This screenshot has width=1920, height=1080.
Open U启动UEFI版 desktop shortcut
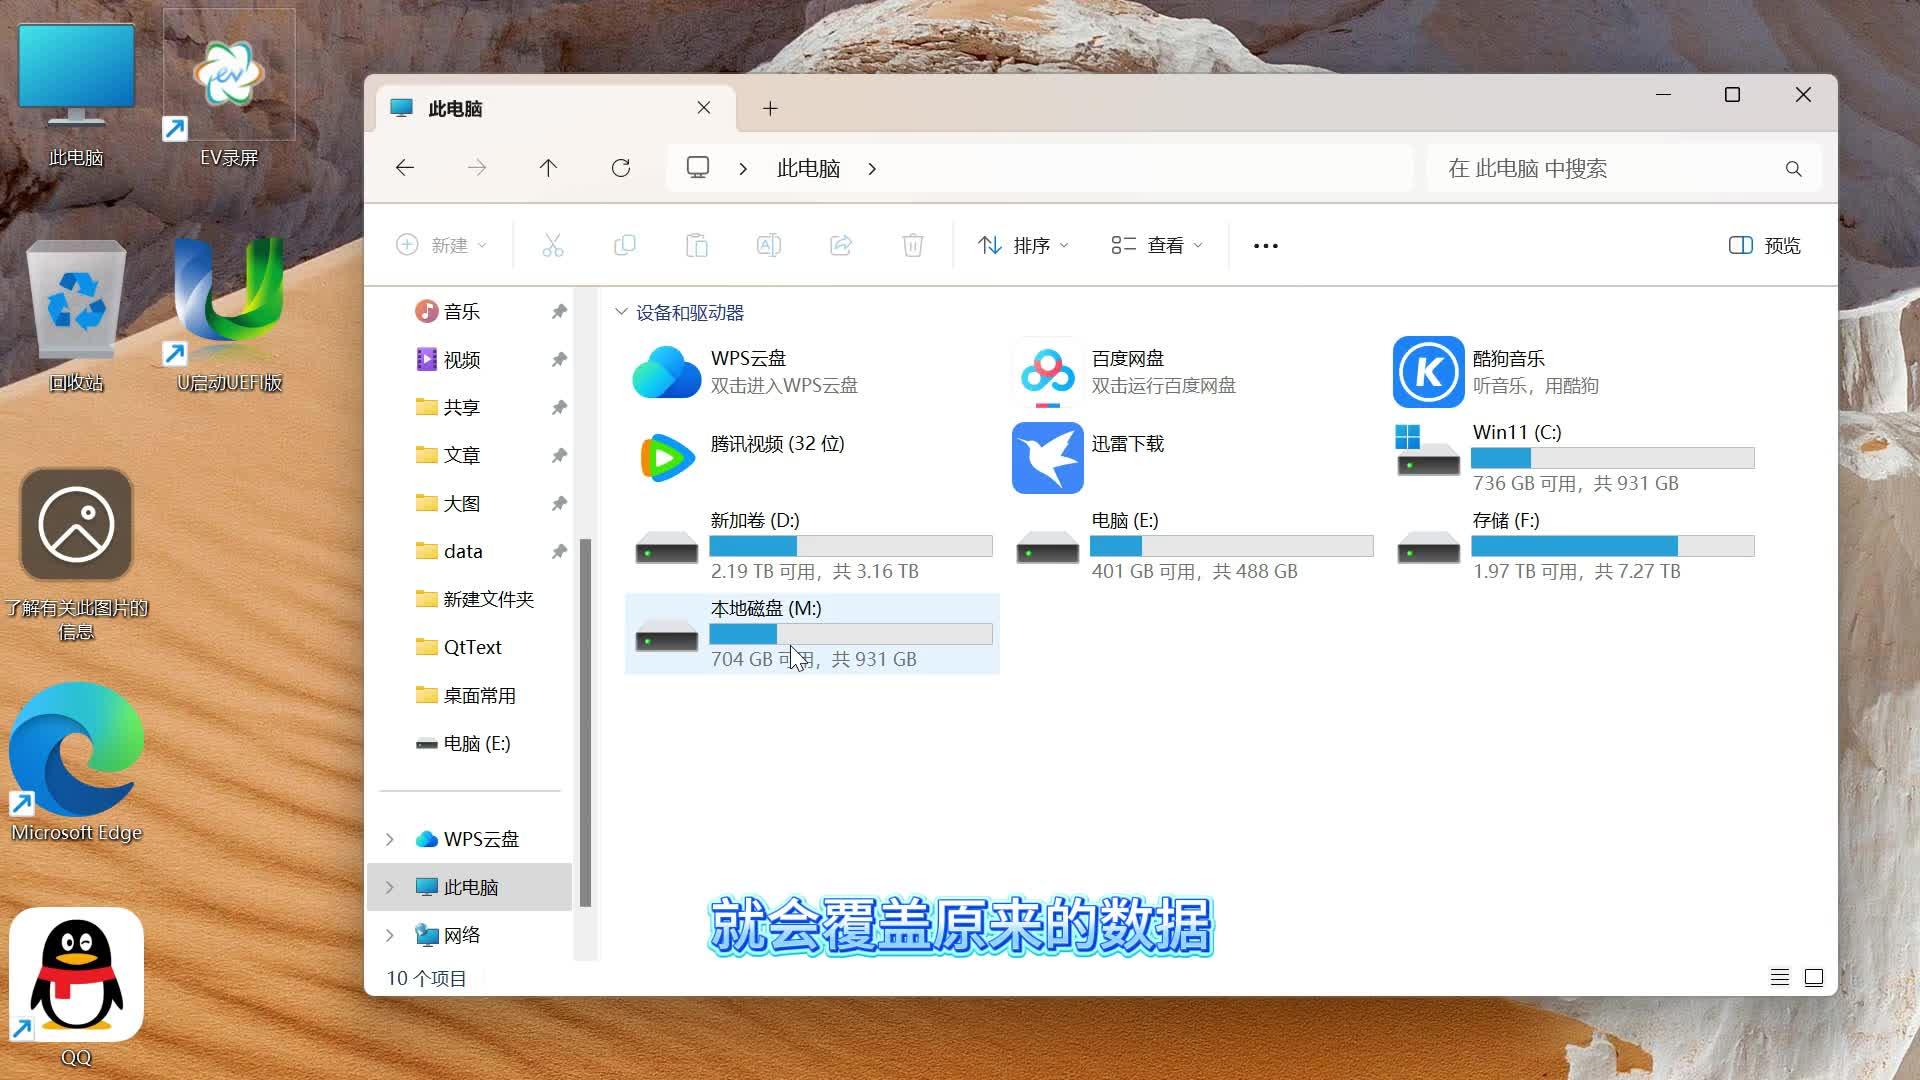(229, 316)
